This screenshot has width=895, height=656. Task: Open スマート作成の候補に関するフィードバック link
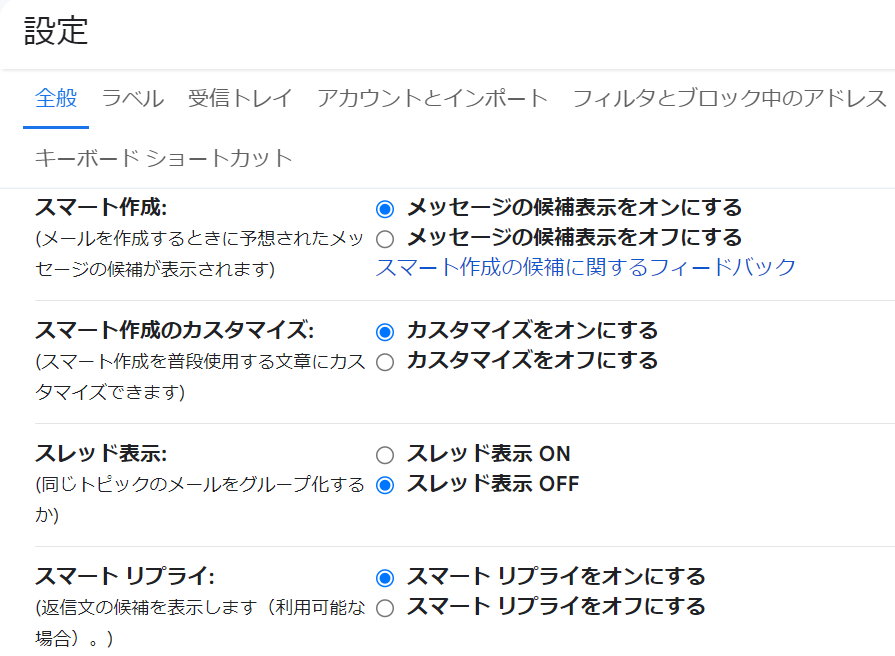pos(585,267)
